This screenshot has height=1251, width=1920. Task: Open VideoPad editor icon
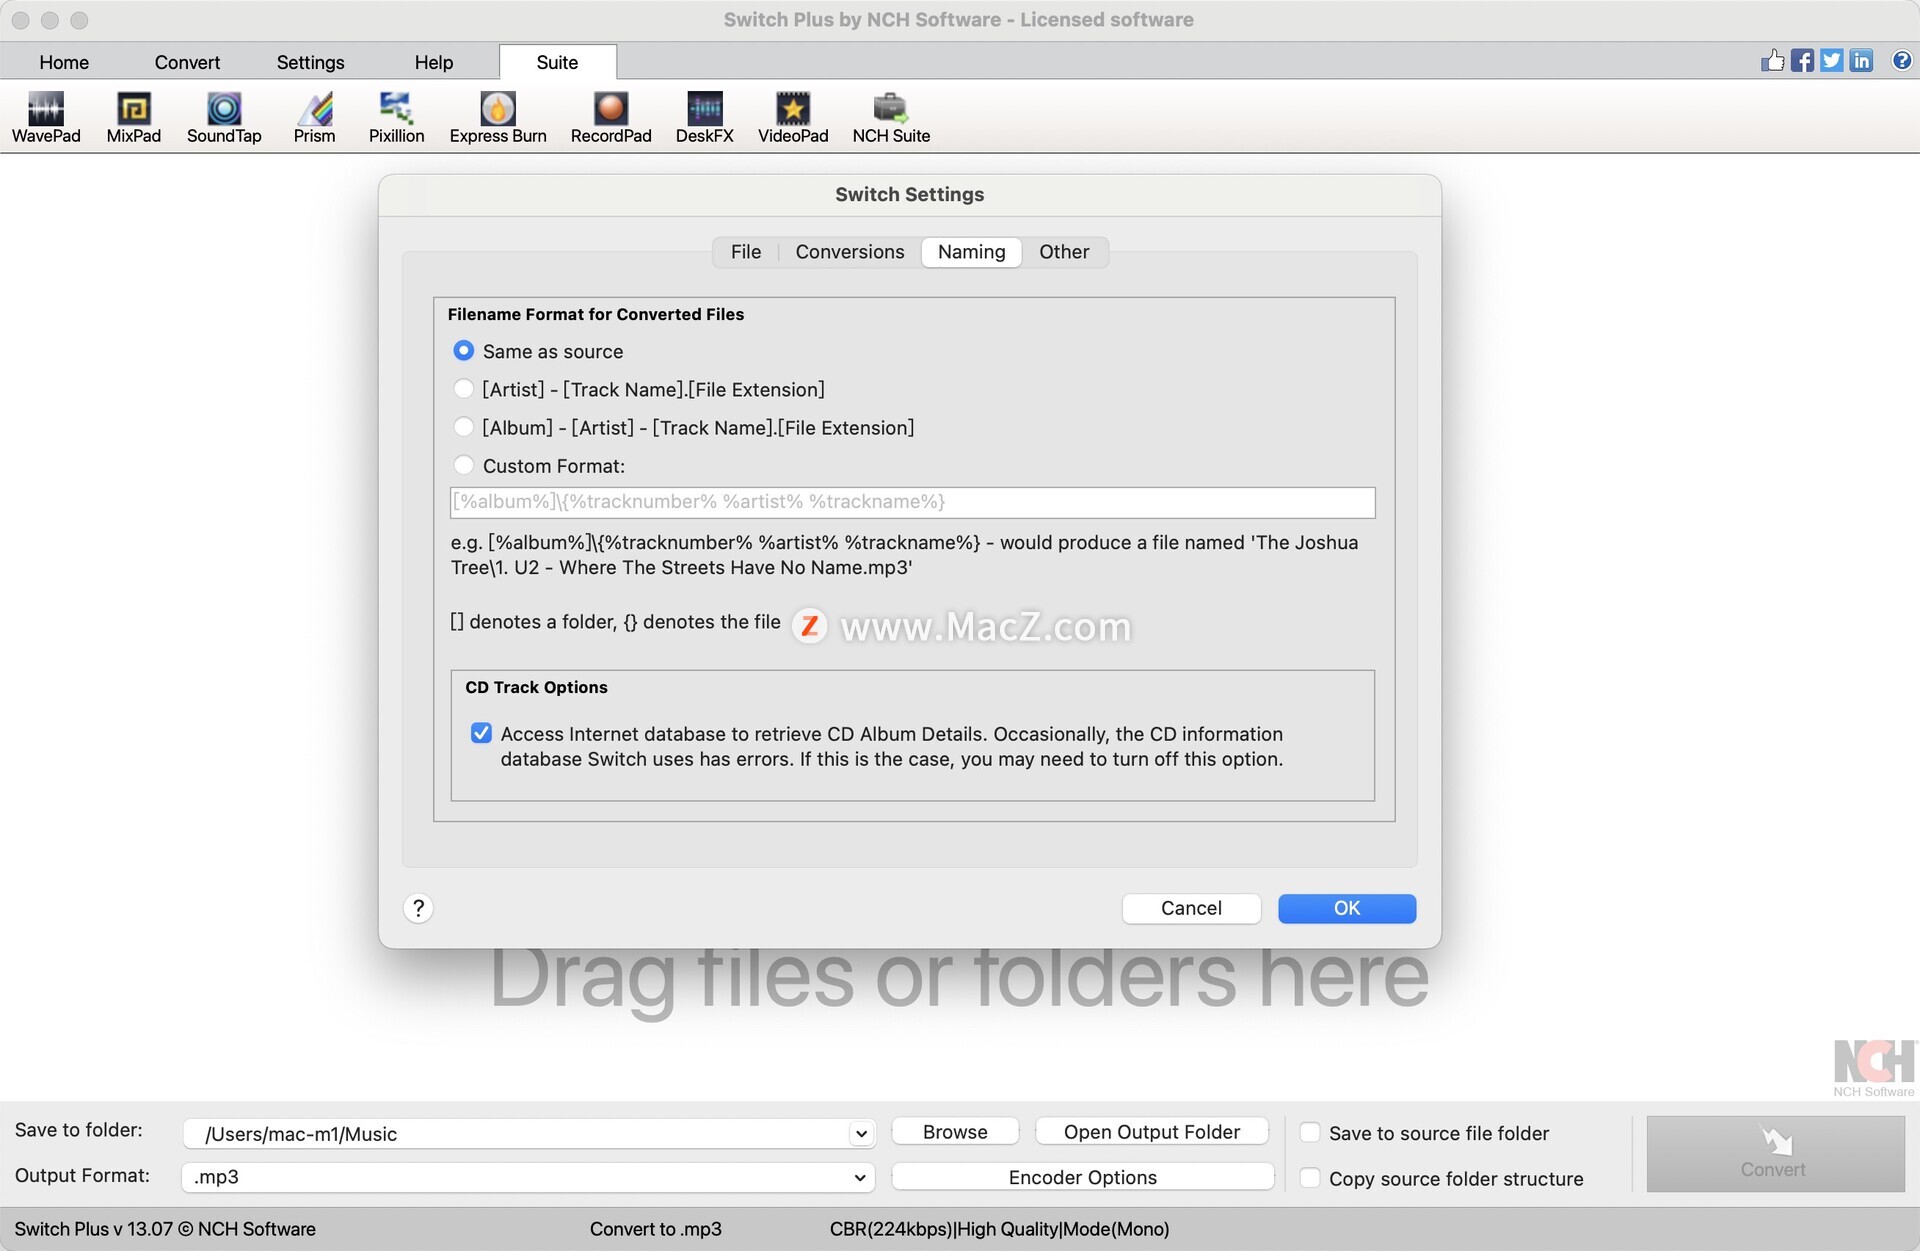click(793, 117)
